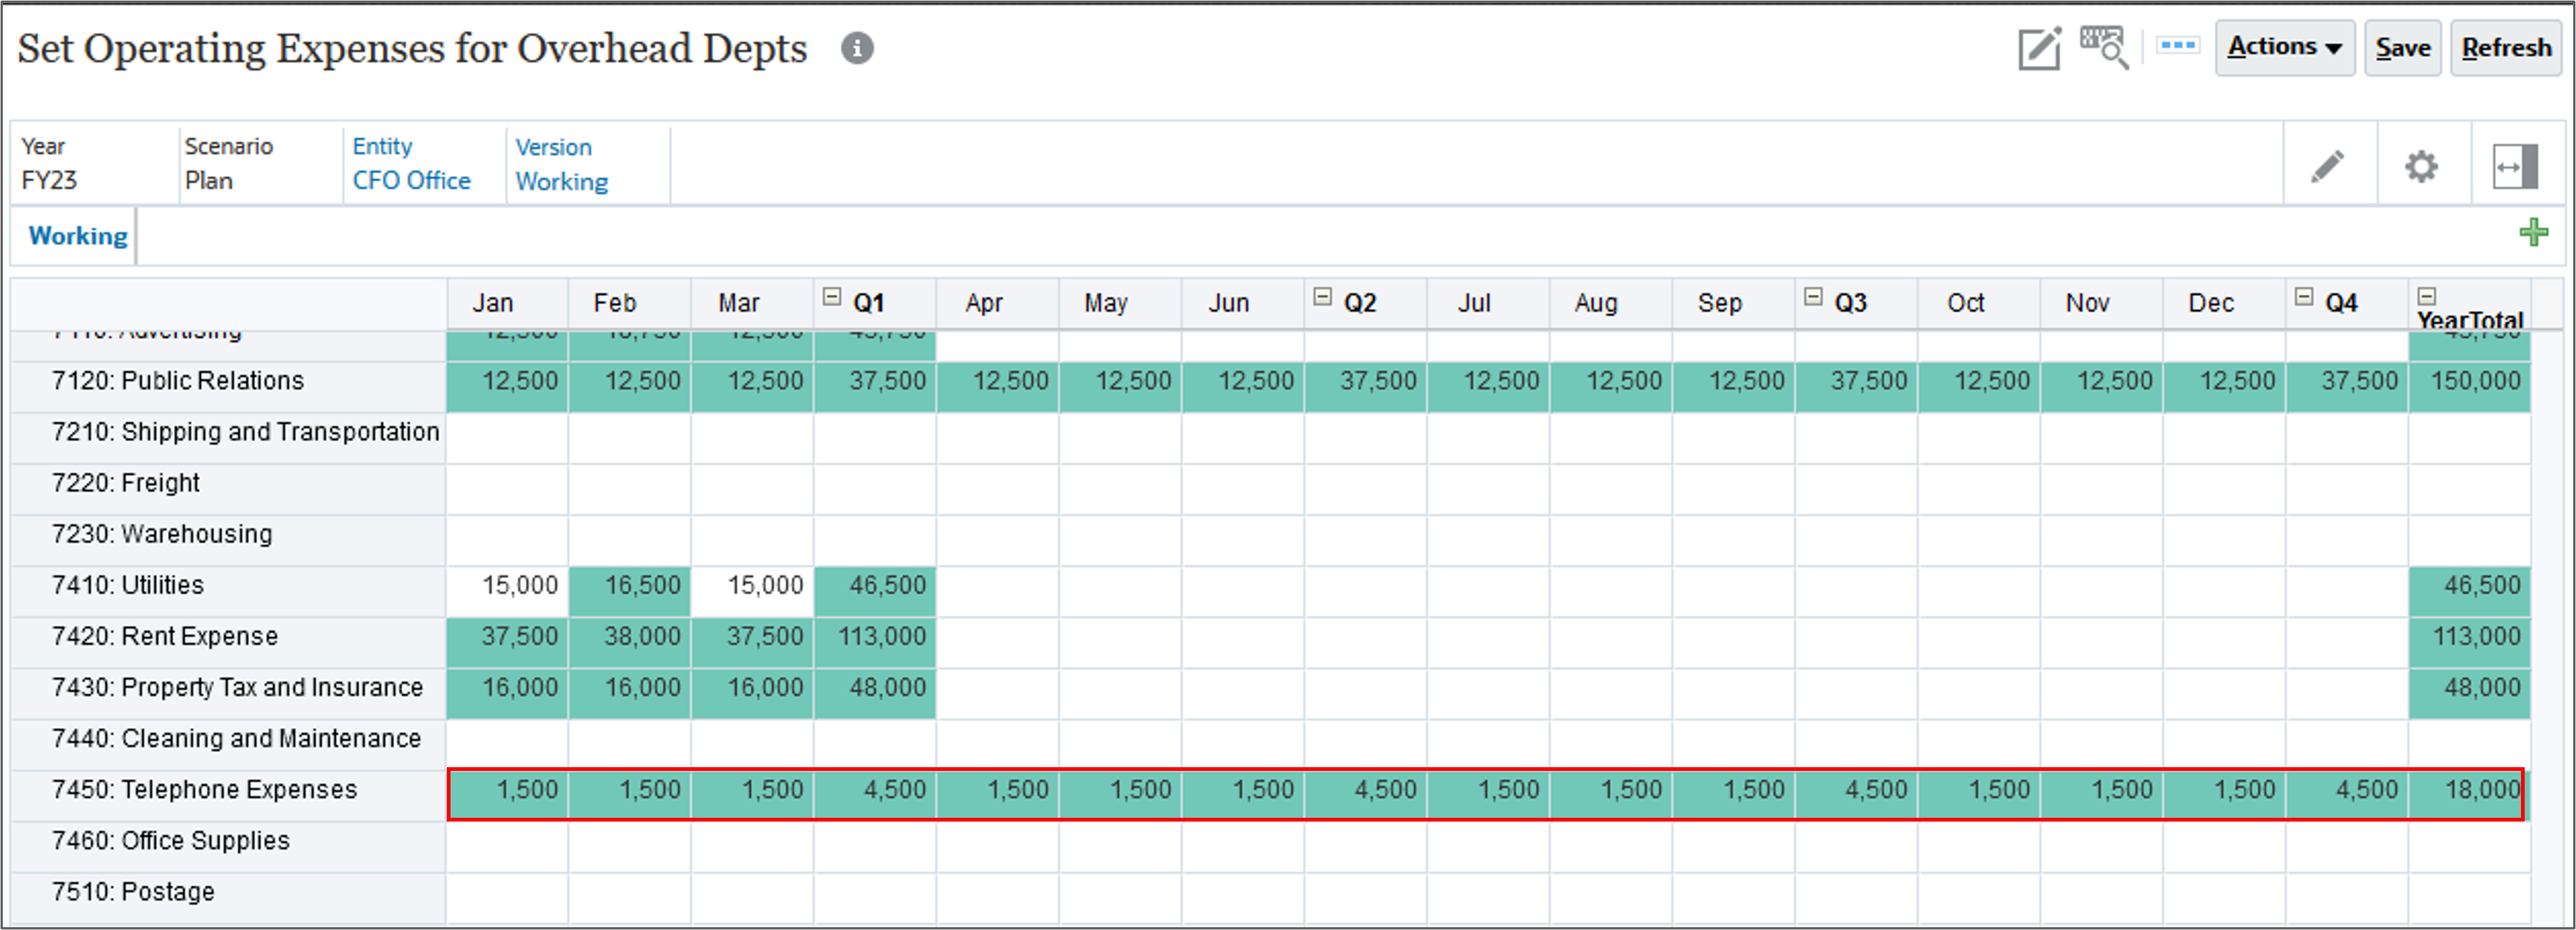Collapse the YearTotal column group

pyautogui.click(x=2428, y=294)
